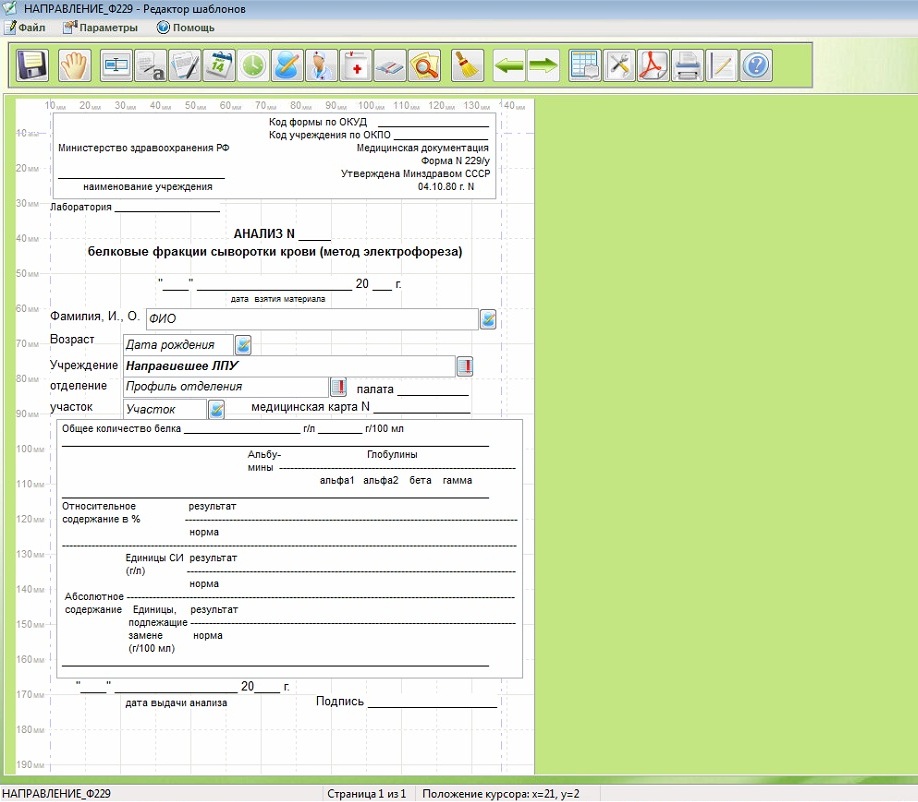The image size is (918, 802).
Task: Click the printer icon
Action: pyautogui.click(x=687, y=66)
